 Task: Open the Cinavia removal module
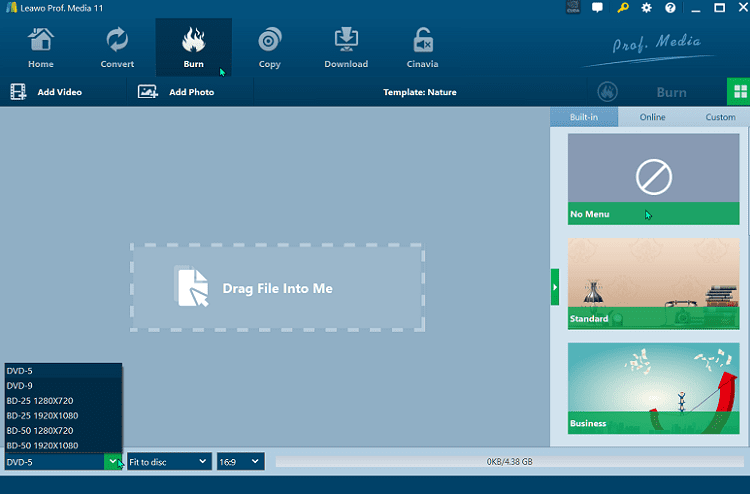422,47
